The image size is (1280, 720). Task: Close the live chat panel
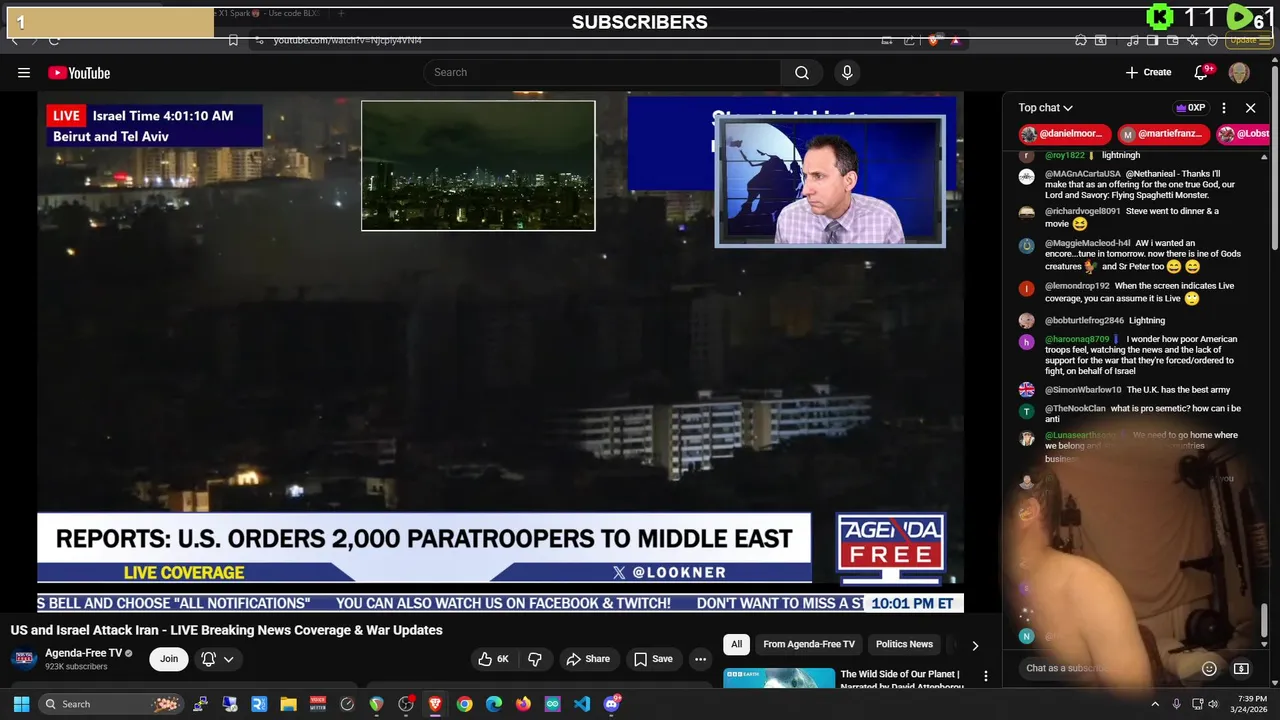point(1250,108)
